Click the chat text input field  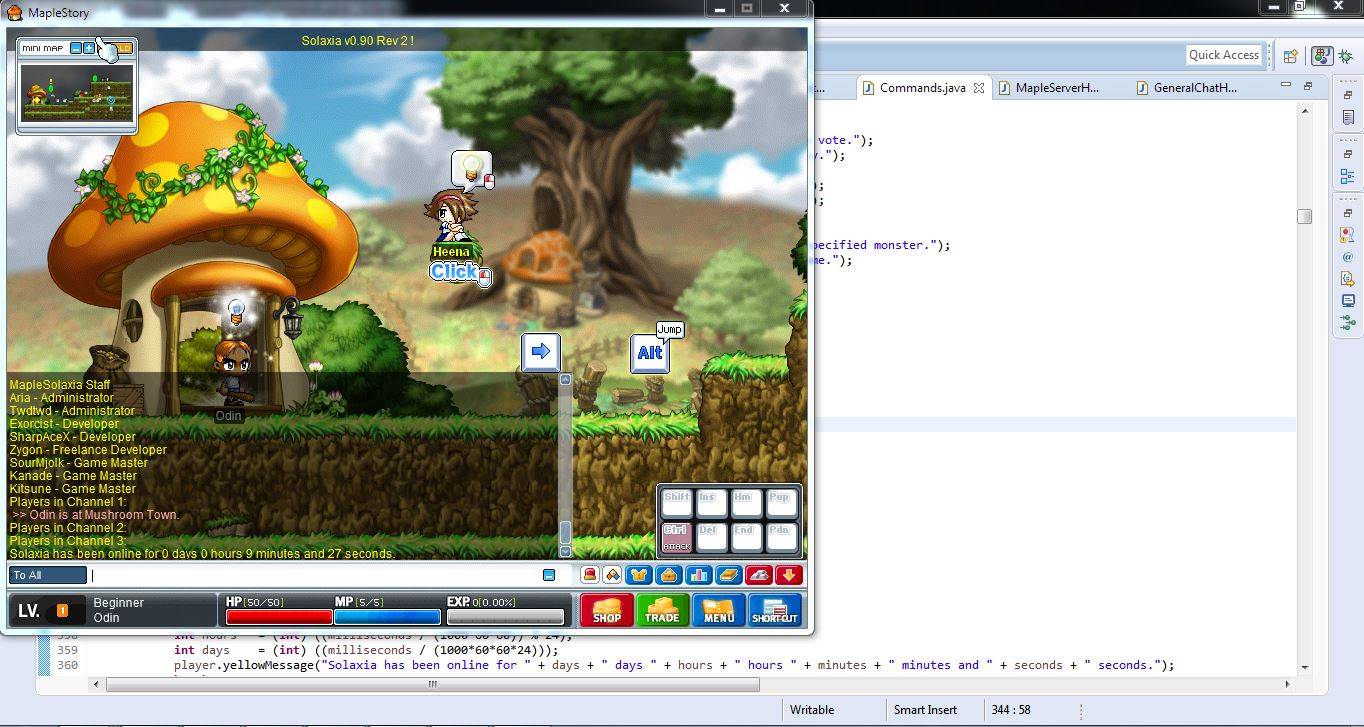[x=315, y=575]
